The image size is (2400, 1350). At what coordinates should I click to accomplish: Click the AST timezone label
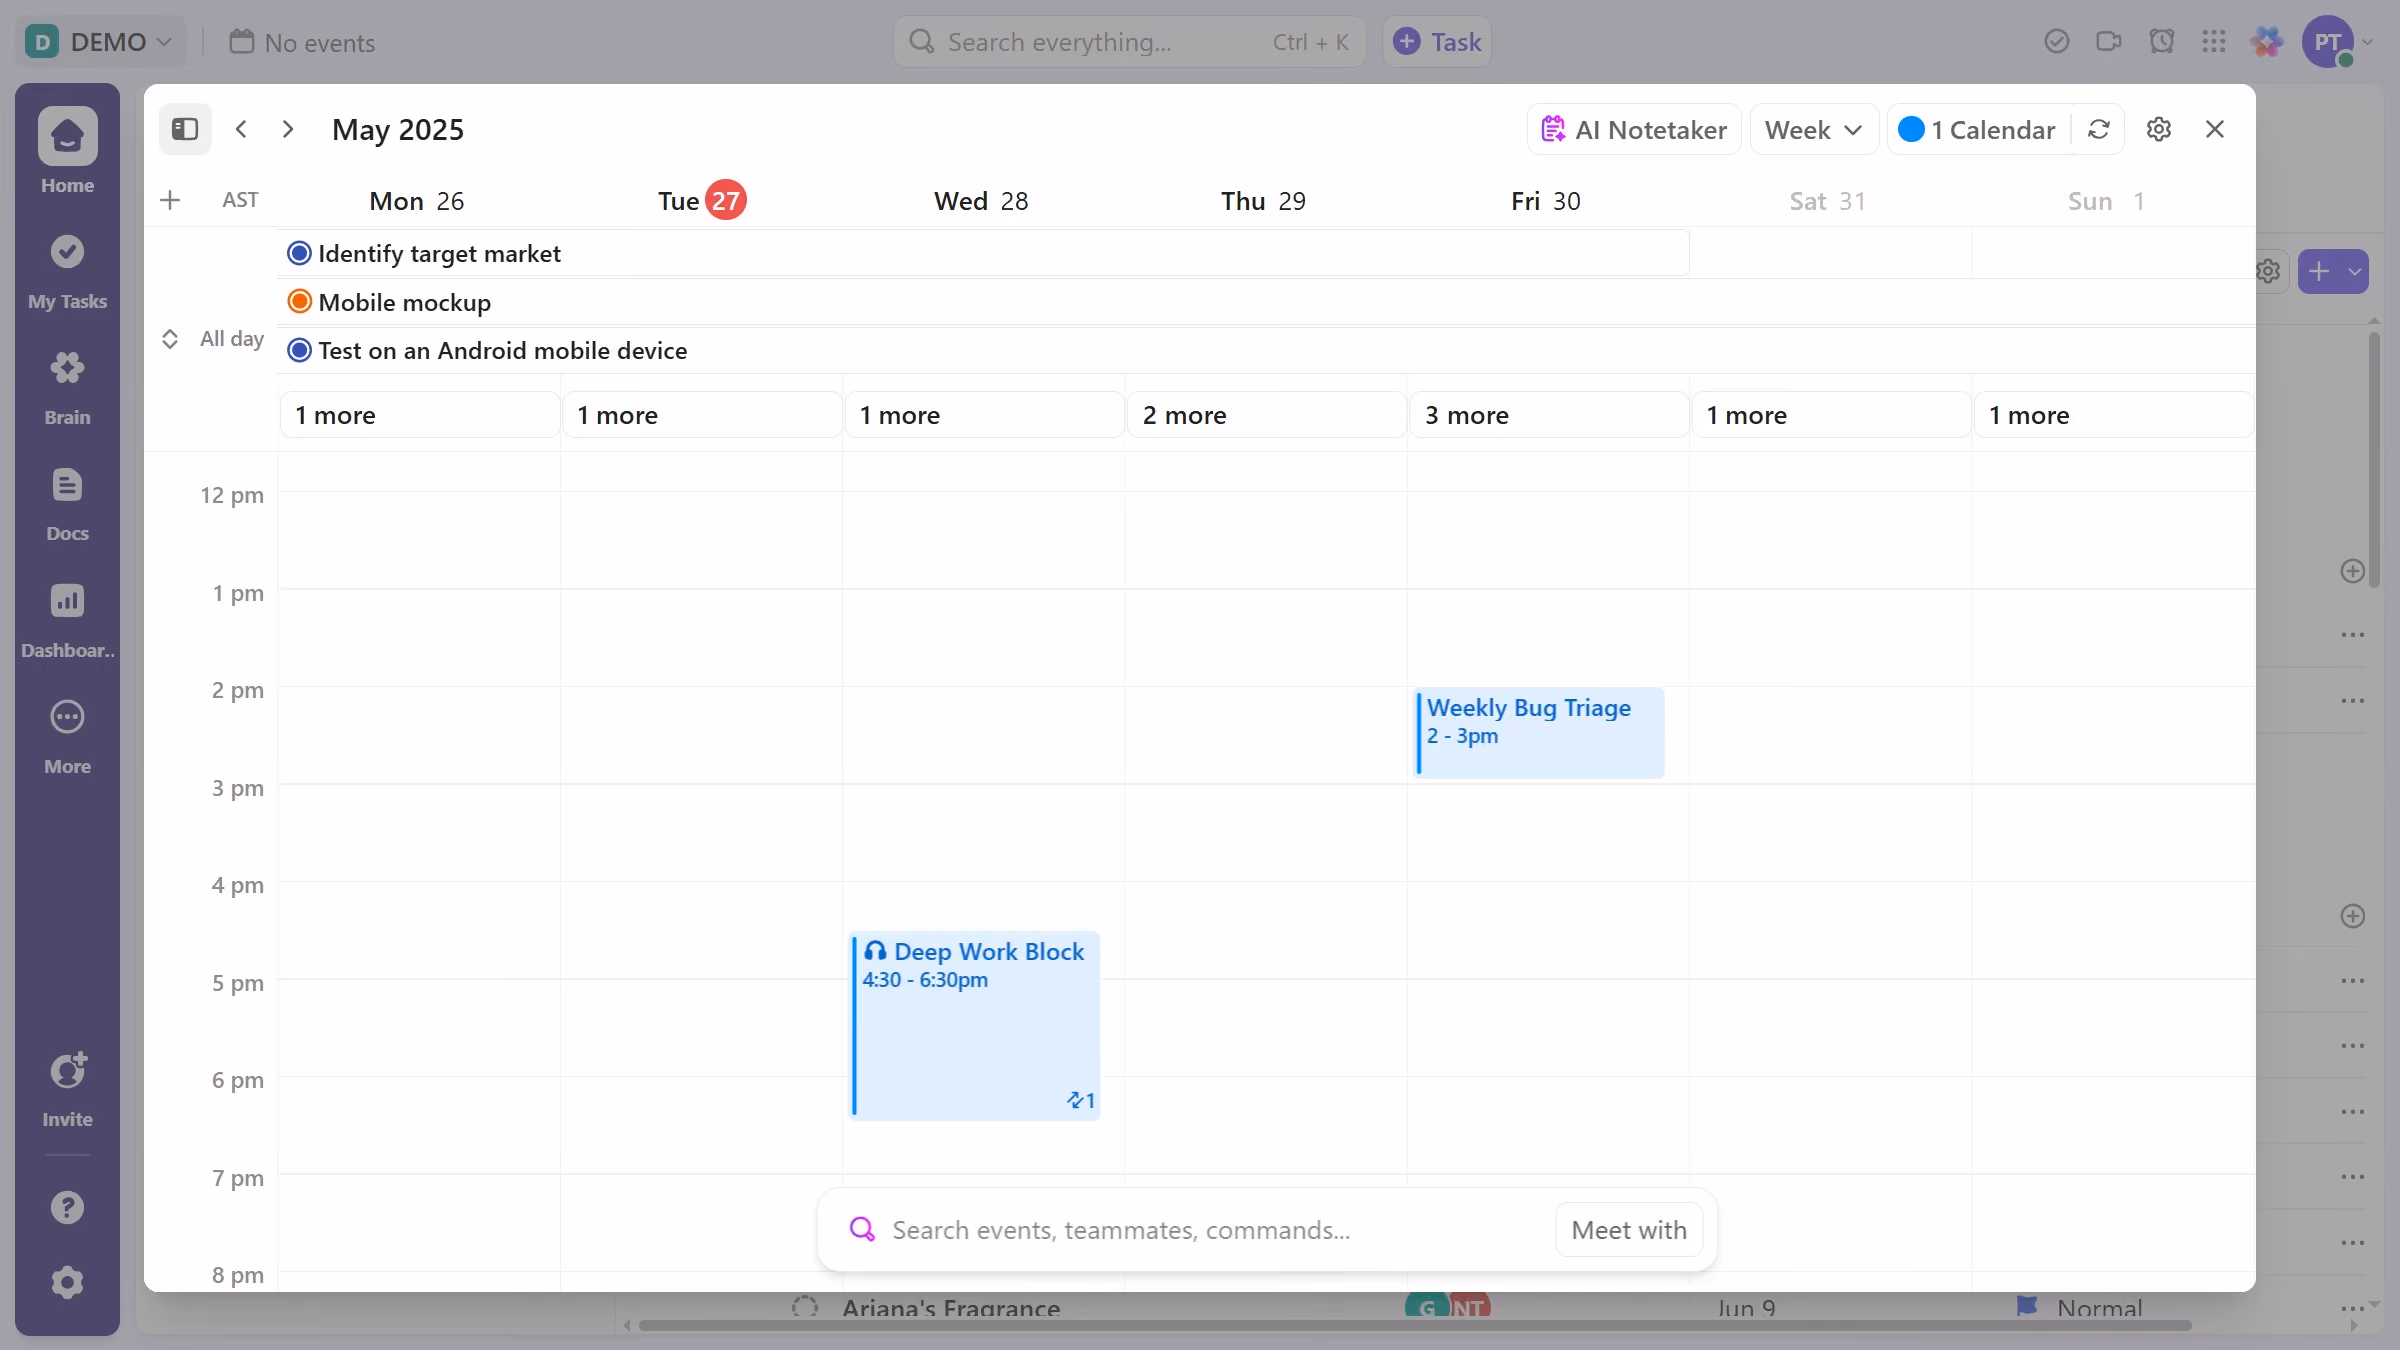(240, 200)
